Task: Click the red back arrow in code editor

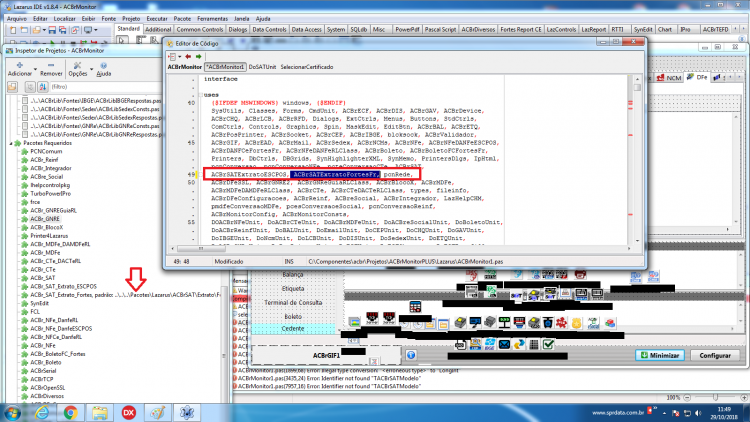Action: pyautogui.click(x=188, y=56)
